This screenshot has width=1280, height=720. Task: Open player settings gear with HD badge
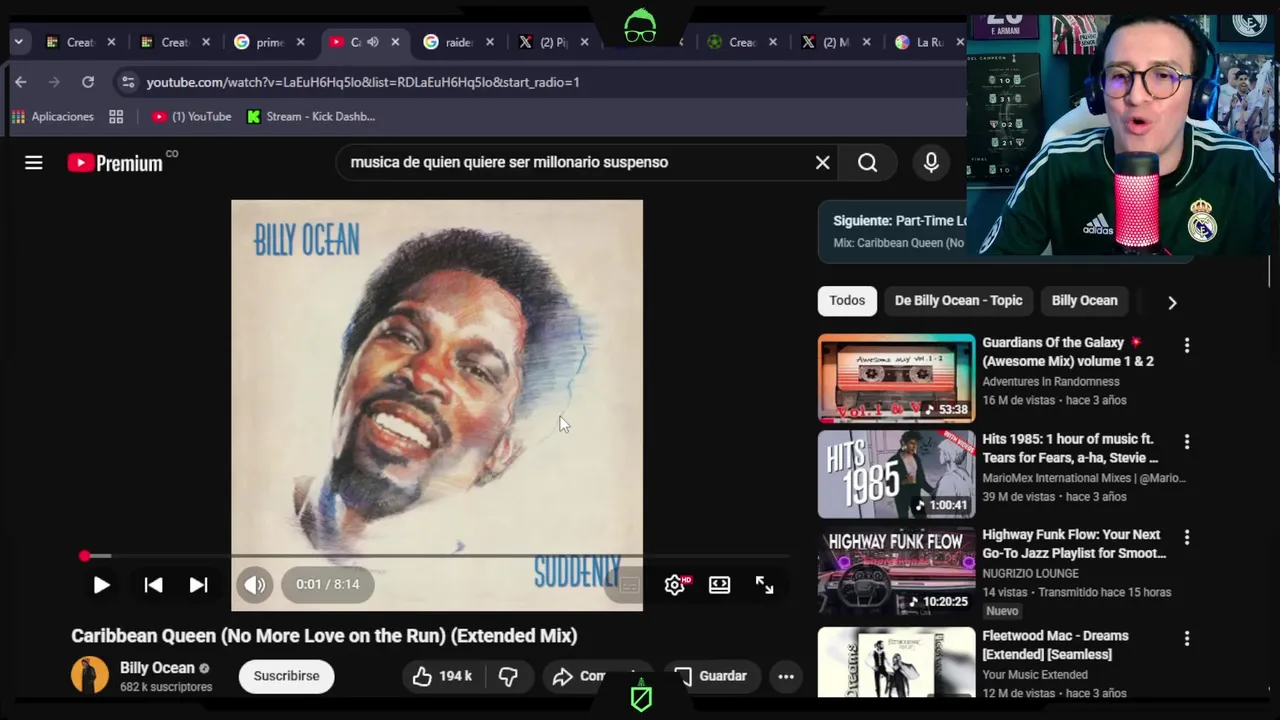pos(675,585)
